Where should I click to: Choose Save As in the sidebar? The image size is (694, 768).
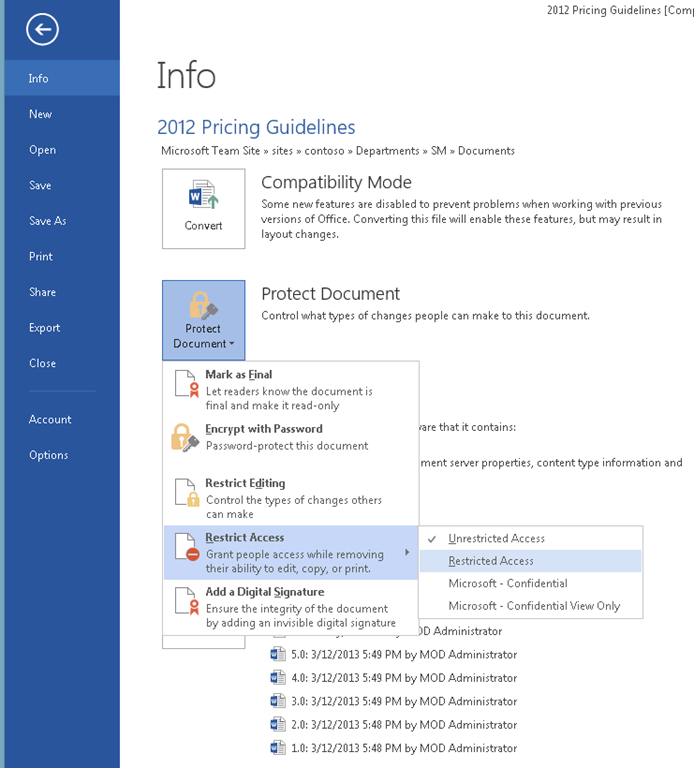pos(62,220)
